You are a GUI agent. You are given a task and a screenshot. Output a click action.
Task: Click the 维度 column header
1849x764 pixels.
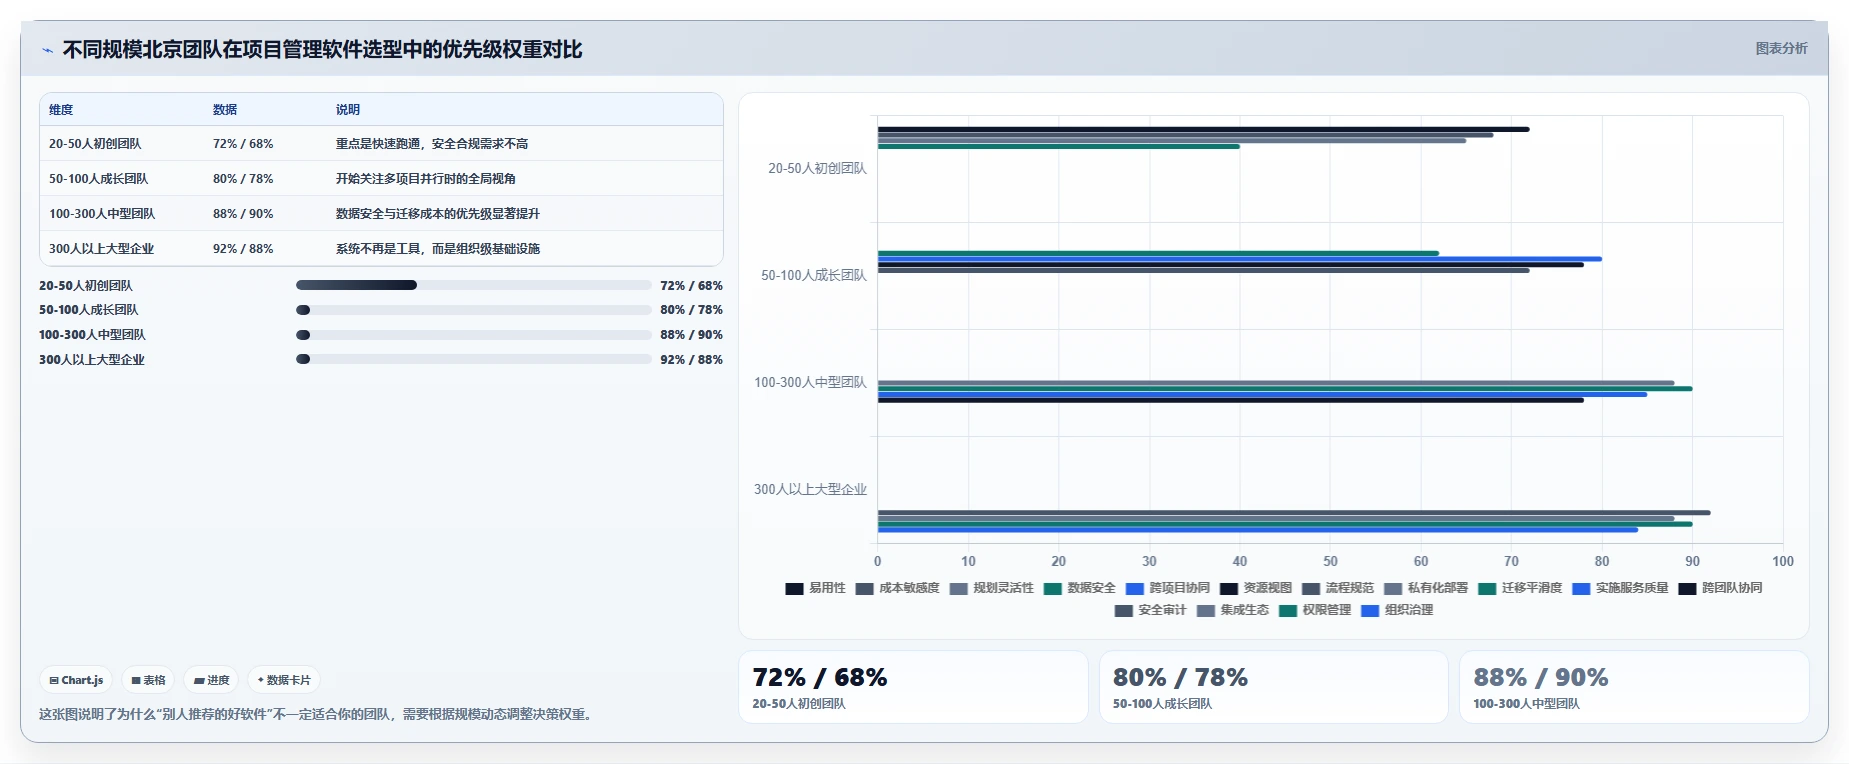point(61,110)
